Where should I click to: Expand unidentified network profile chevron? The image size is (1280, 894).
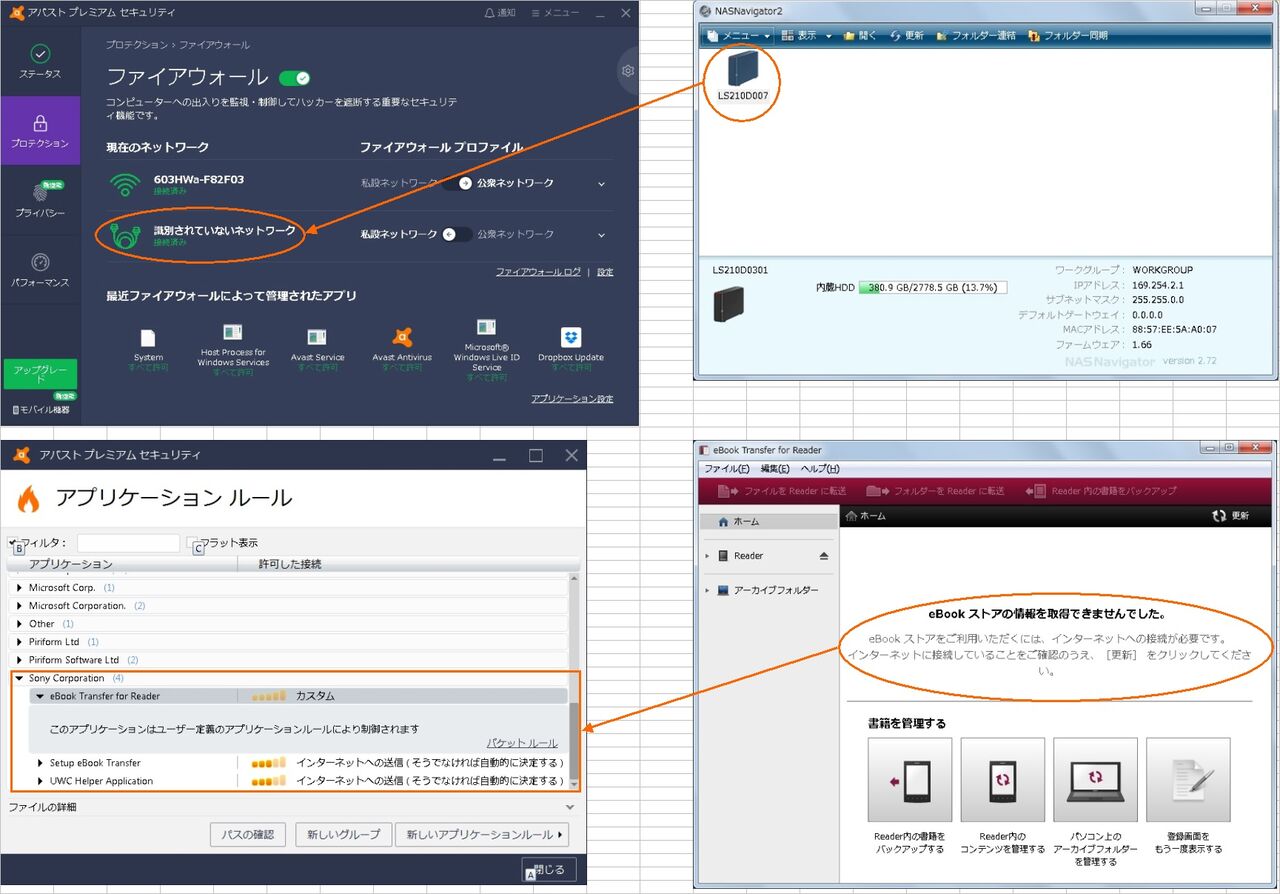pyautogui.click(x=601, y=235)
